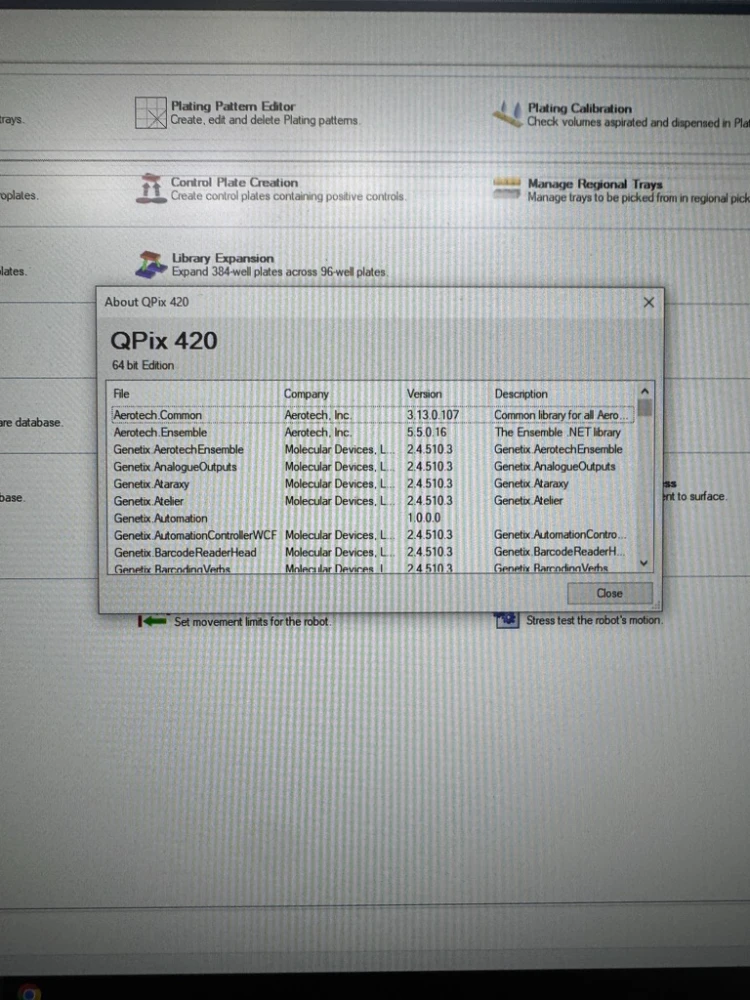Image resolution: width=750 pixels, height=1000 pixels.
Task: Open Chrome from the taskbar
Action: pyautogui.click(x=29, y=992)
